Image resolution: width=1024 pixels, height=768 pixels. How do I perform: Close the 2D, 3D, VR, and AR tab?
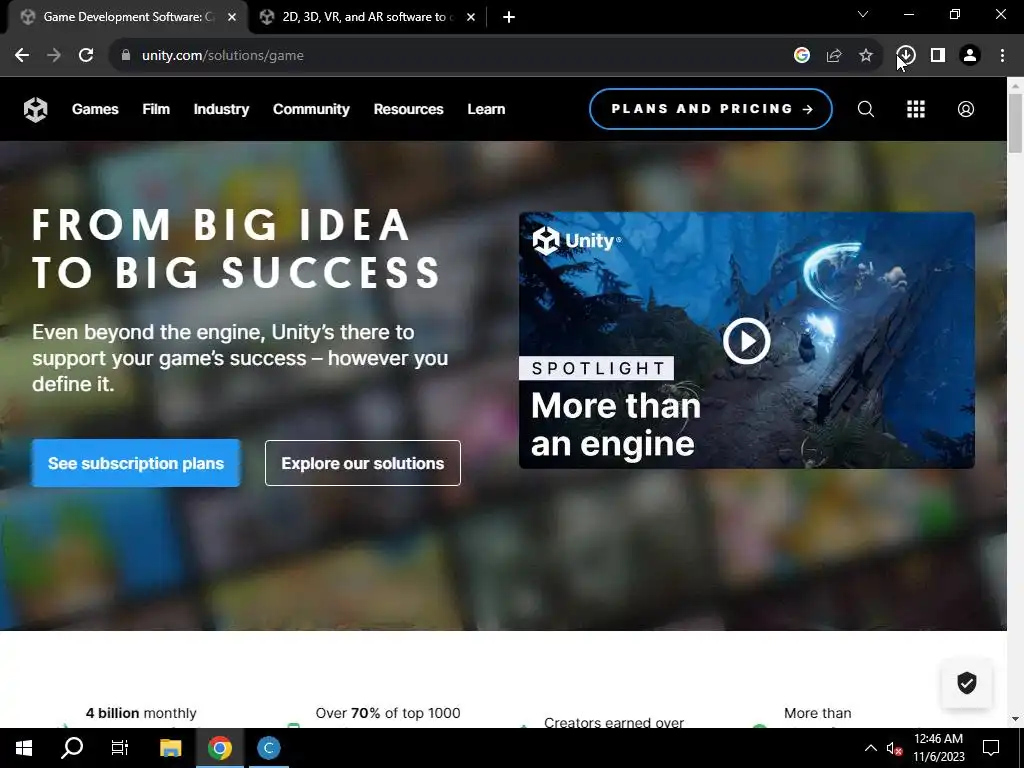pyautogui.click(x=471, y=17)
